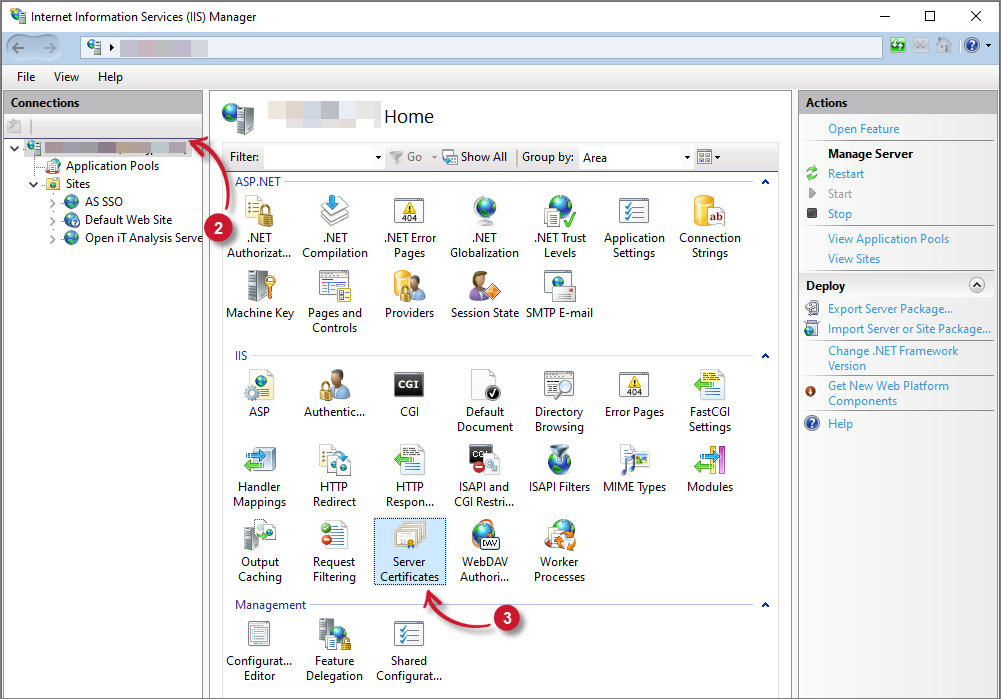Expand the Default Web Site node

point(51,219)
